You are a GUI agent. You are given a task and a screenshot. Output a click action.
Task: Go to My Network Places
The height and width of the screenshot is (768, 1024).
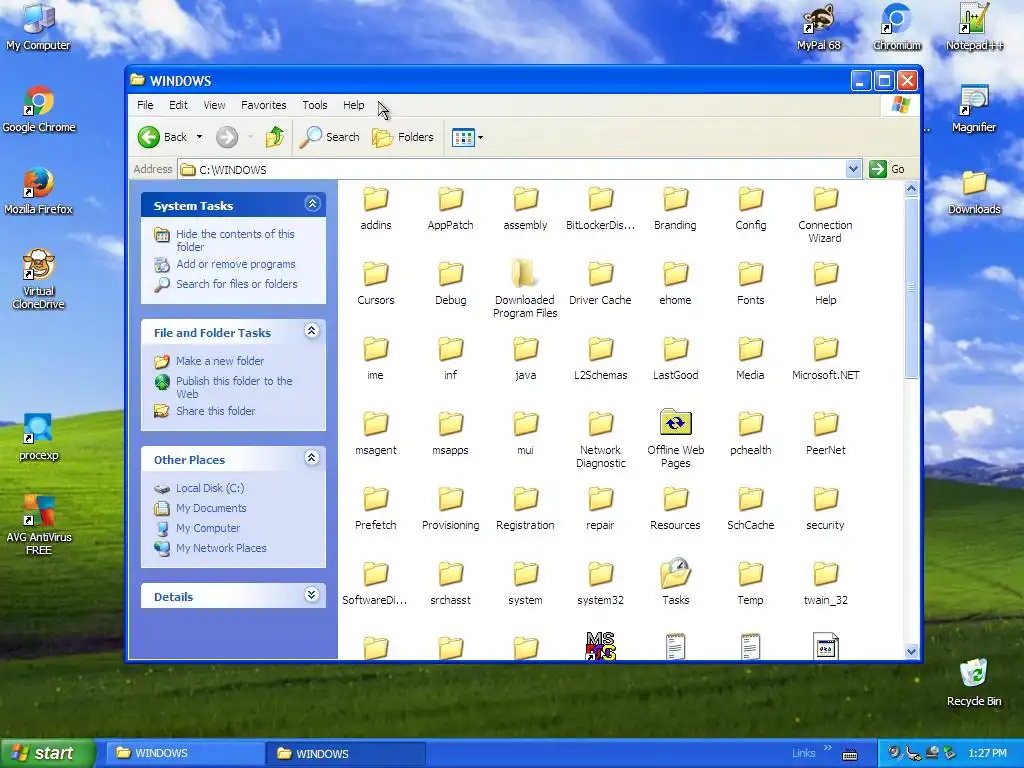click(x=221, y=548)
